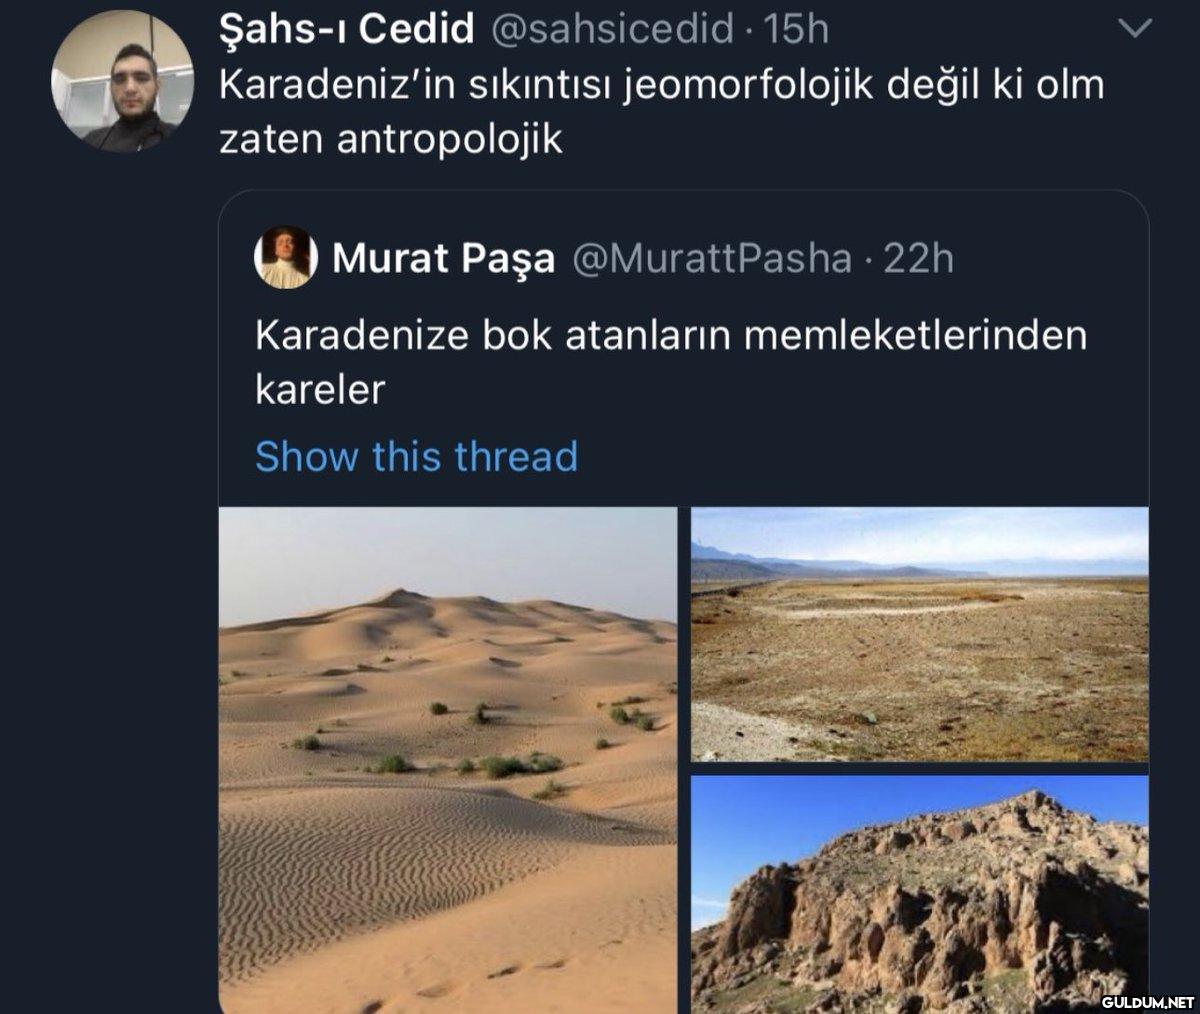Click the 22h quoted tweet timestamp
The height and width of the screenshot is (1014, 1200).
tap(919, 258)
